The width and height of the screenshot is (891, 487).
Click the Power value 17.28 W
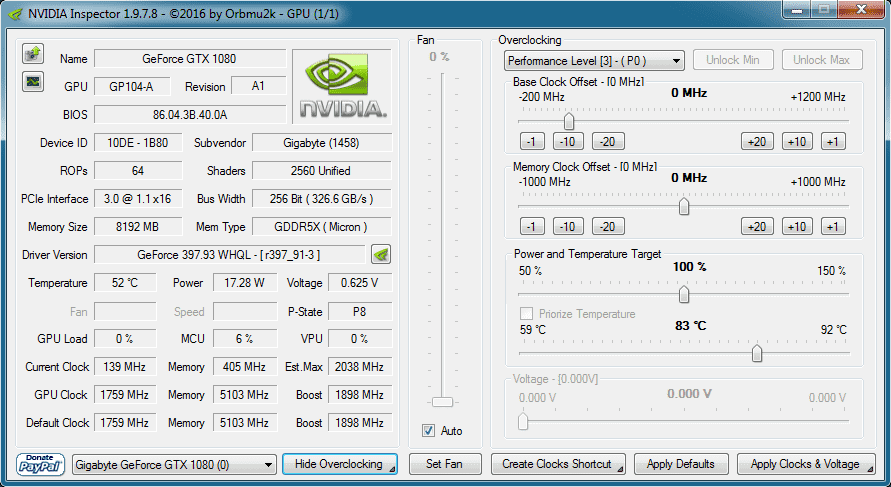[245, 283]
